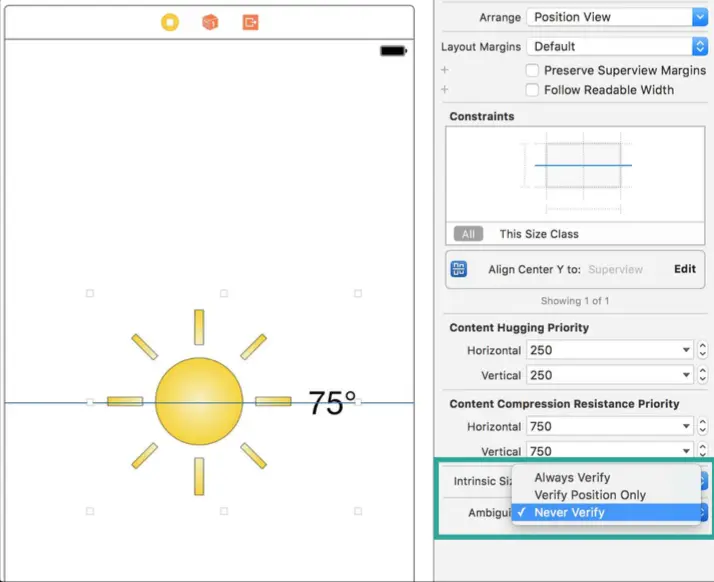Open the Arrange Position View dropdown
Image resolution: width=714 pixels, height=582 pixels.
[x=617, y=17]
